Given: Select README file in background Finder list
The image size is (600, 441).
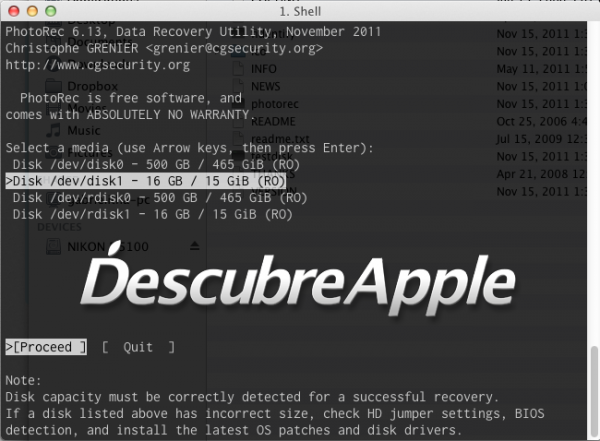Looking at the screenshot, I should pos(273,122).
